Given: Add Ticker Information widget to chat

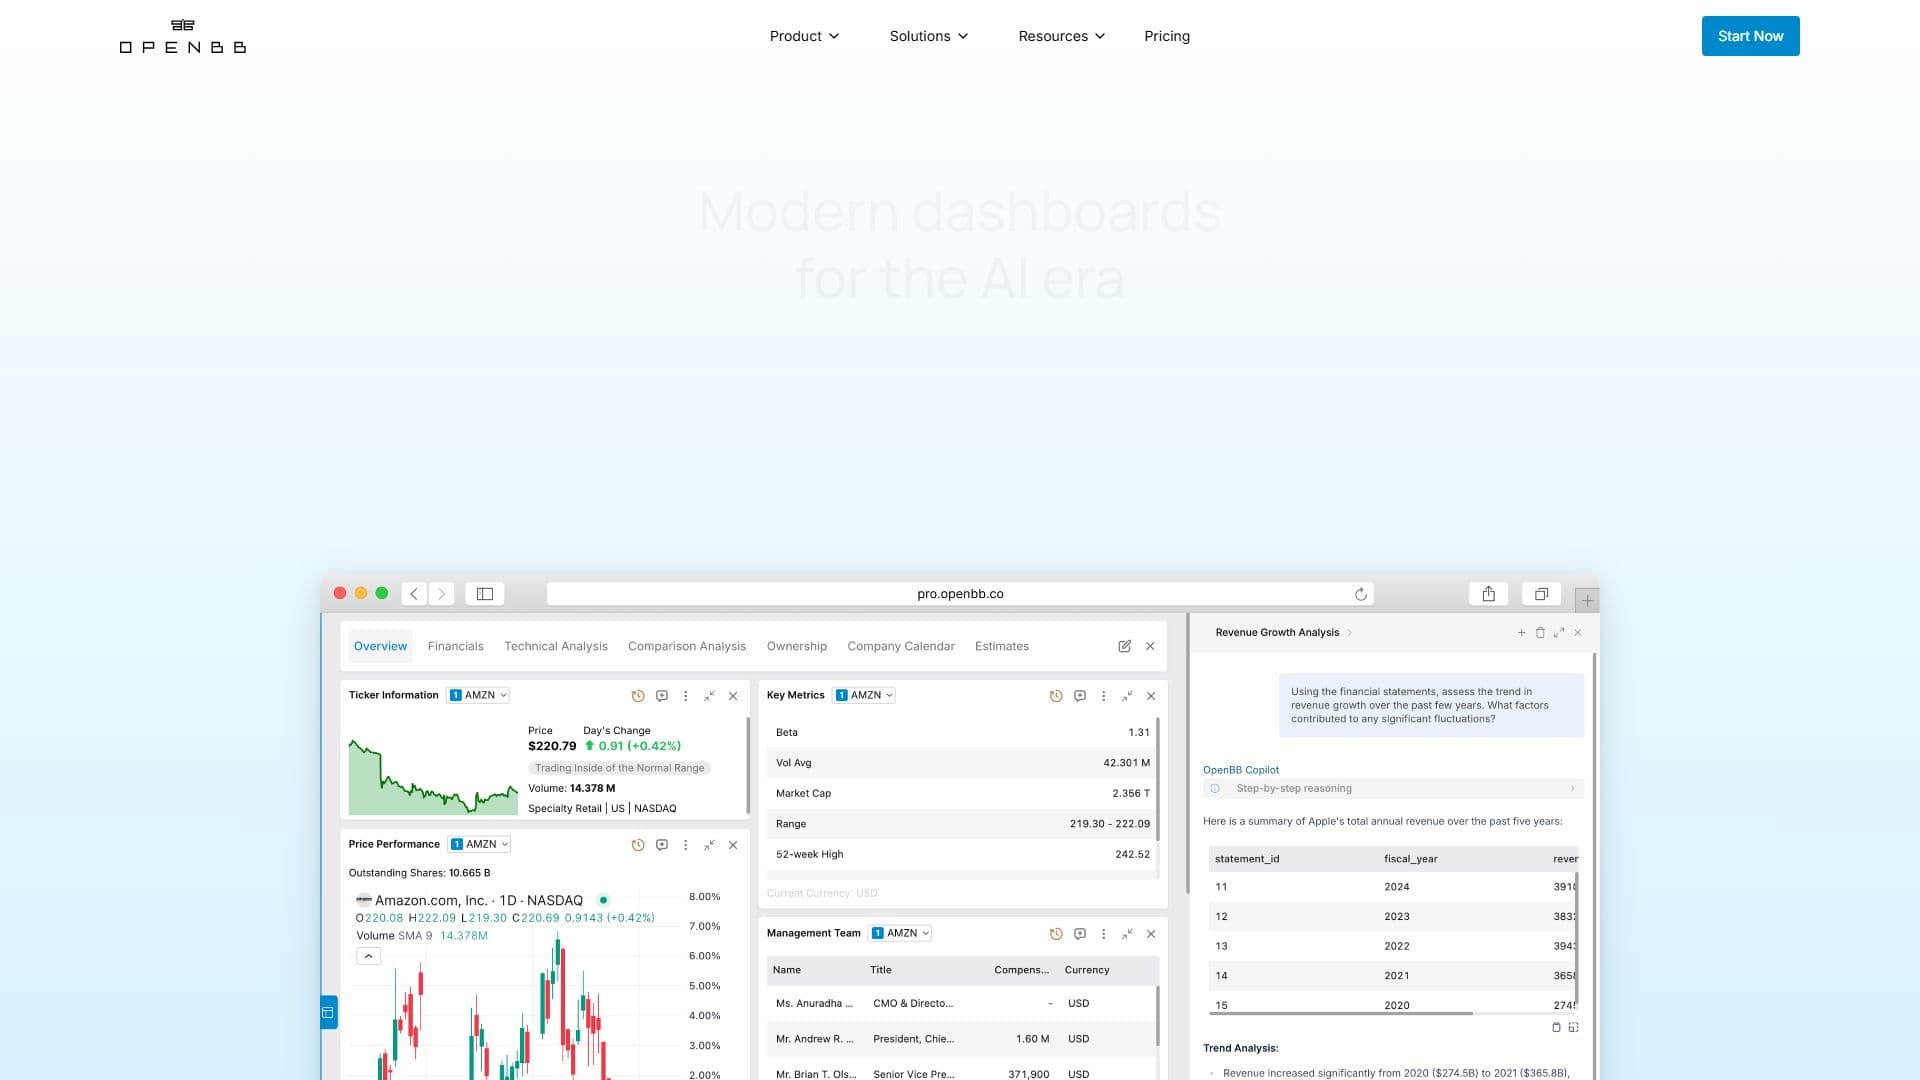Looking at the screenshot, I should click(662, 696).
